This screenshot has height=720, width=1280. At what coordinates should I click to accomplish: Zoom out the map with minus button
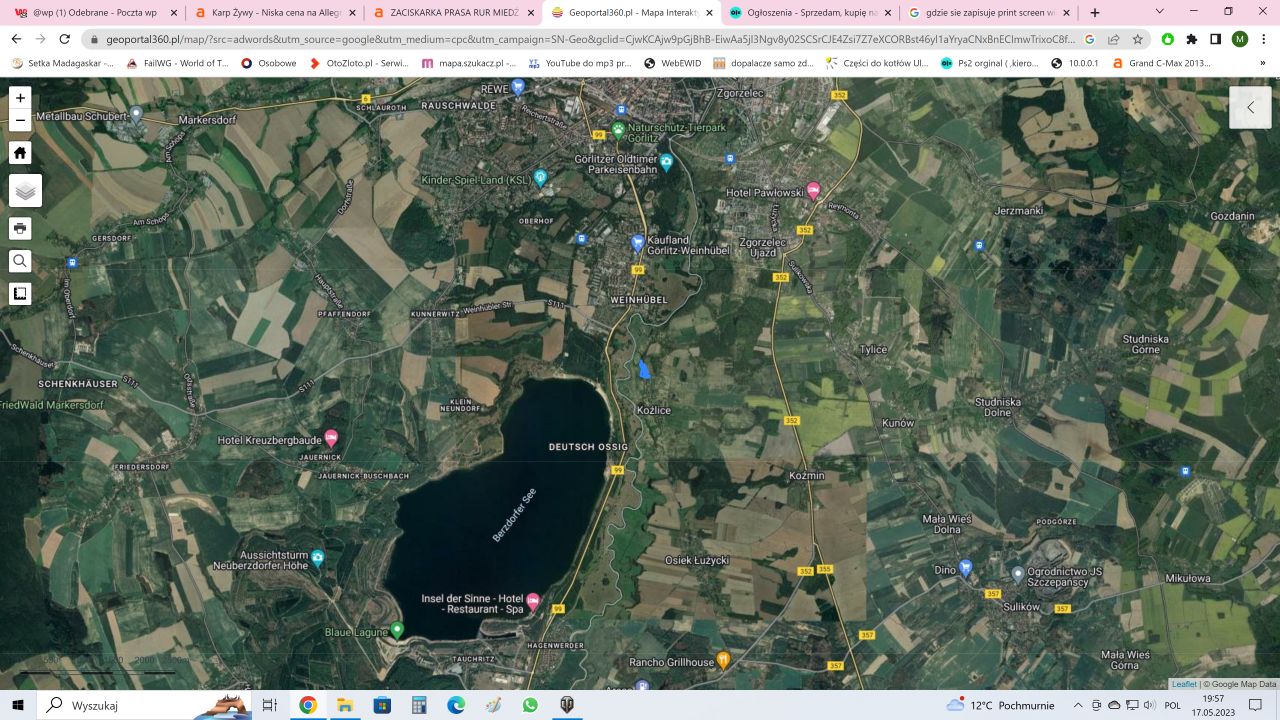pos(20,121)
